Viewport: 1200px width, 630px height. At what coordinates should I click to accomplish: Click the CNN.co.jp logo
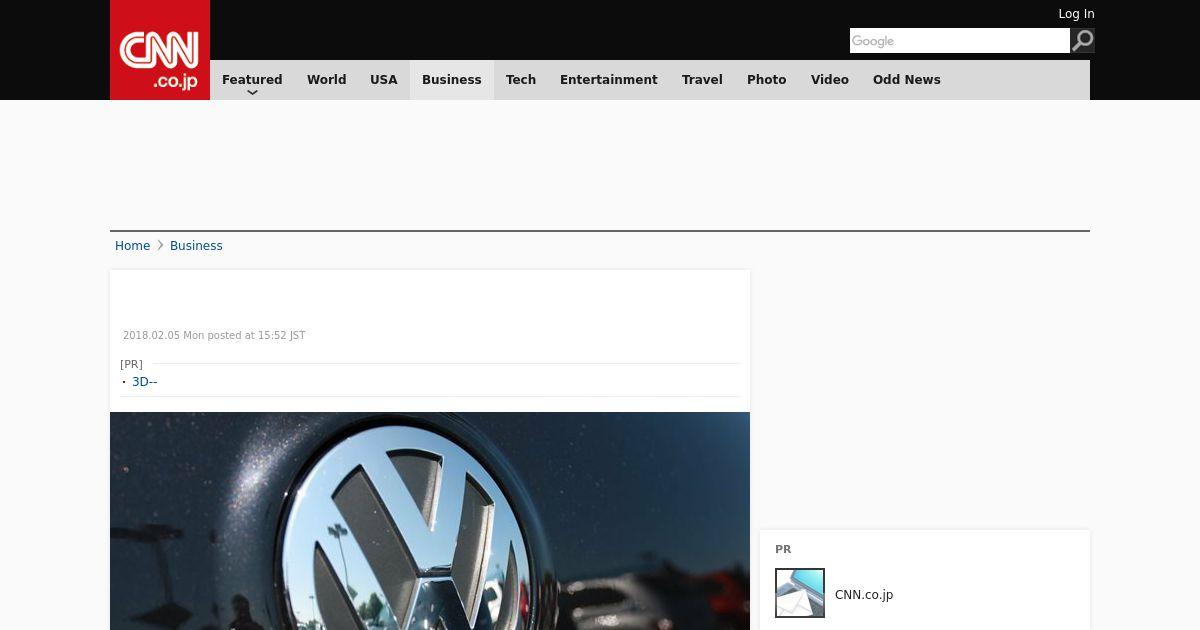160,50
